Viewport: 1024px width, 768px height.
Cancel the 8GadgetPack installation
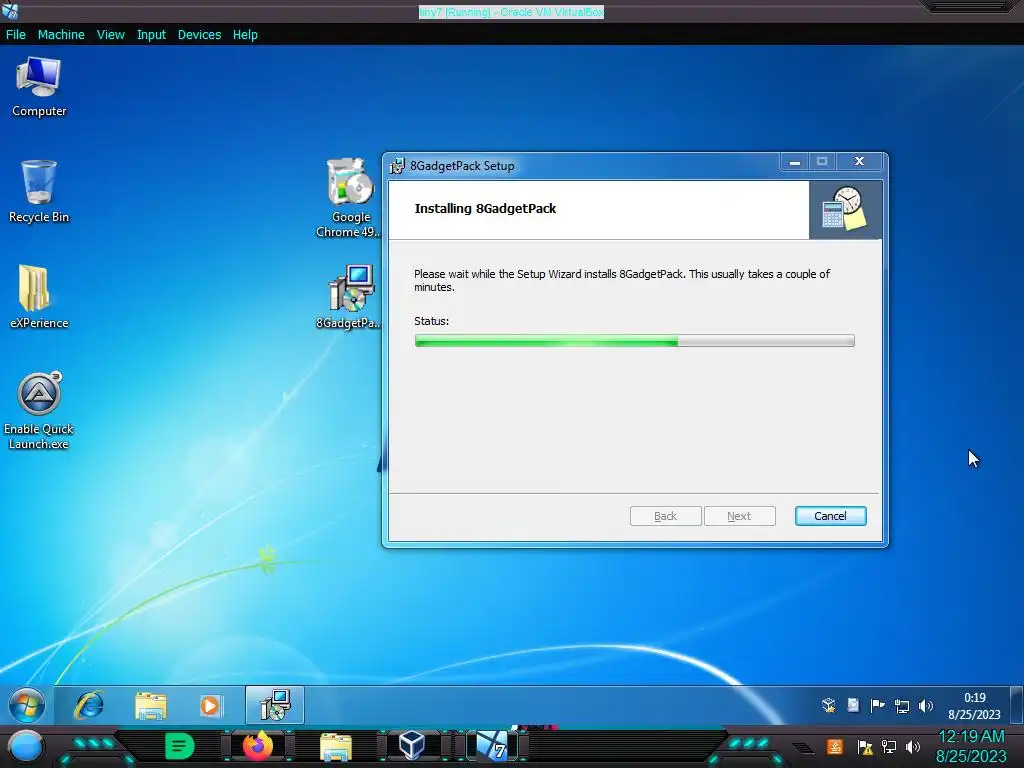pos(830,516)
